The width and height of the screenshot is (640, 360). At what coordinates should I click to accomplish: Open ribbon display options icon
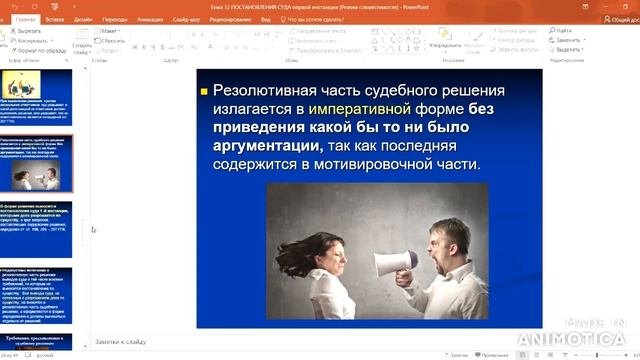coord(585,7)
